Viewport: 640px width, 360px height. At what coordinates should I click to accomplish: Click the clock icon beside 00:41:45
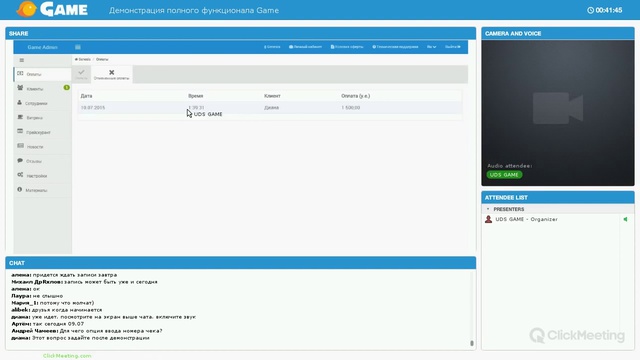(590, 10)
